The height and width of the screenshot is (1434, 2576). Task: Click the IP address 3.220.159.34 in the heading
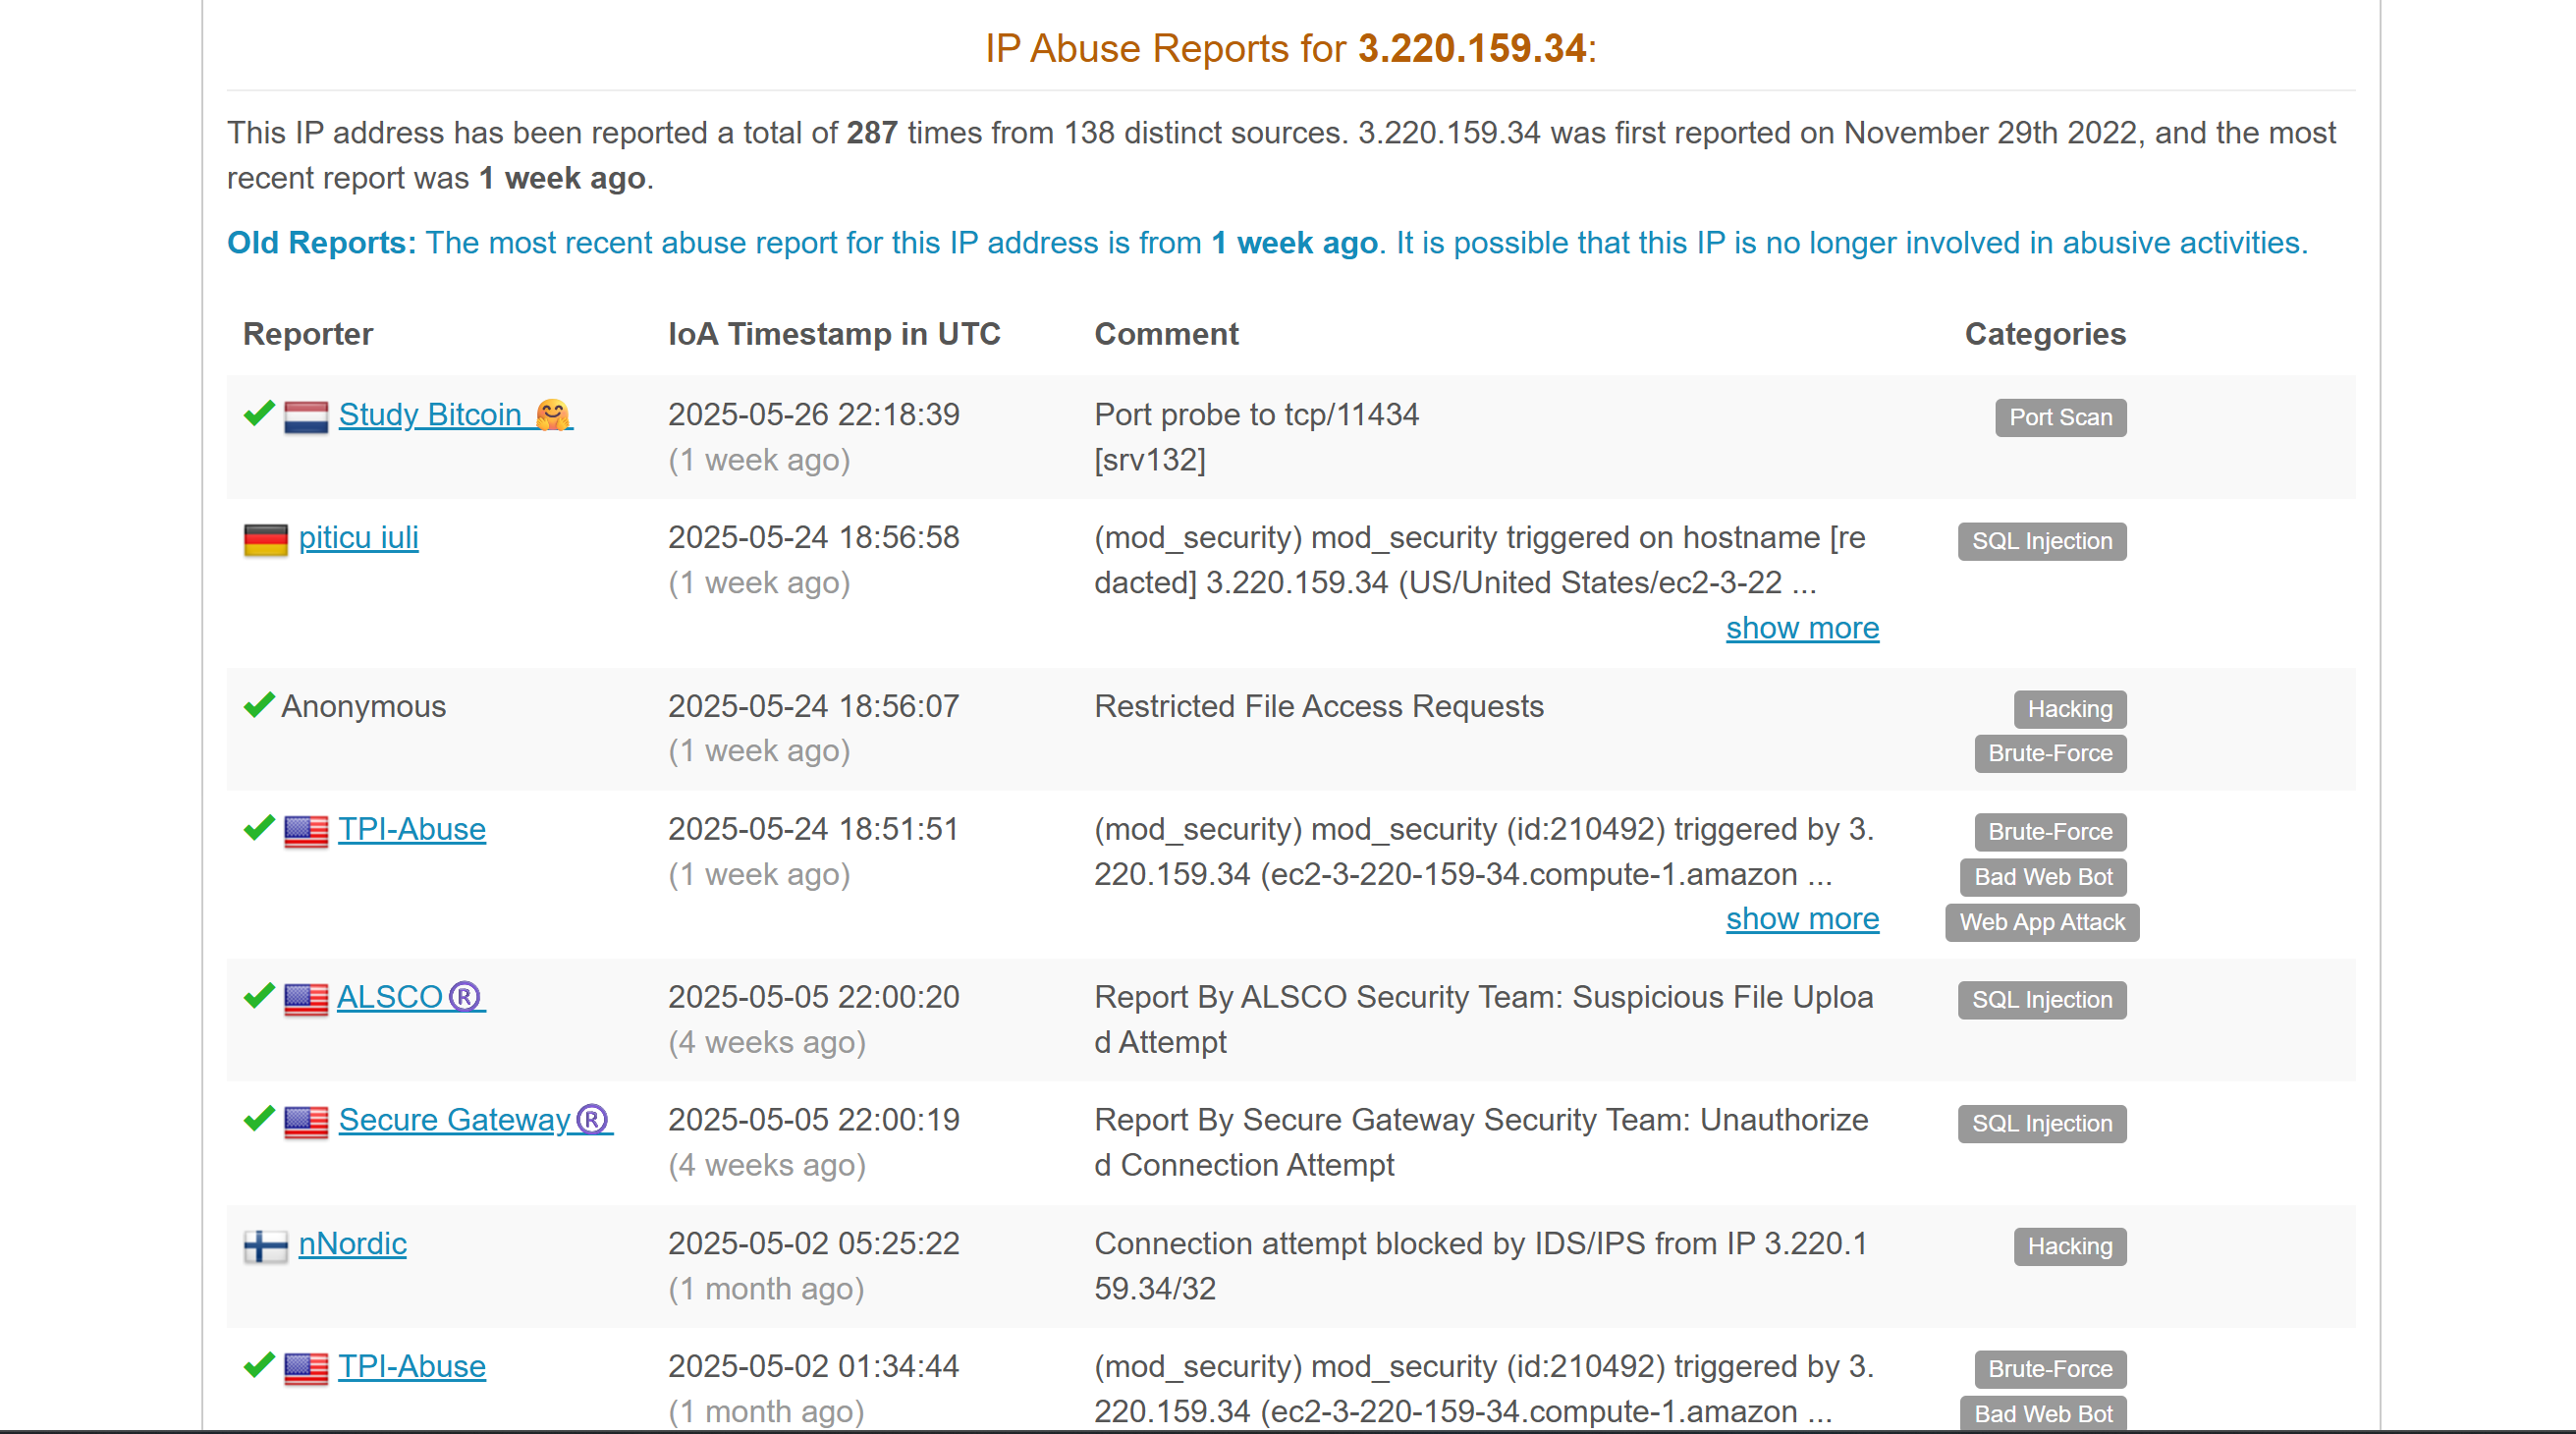[1470, 48]
